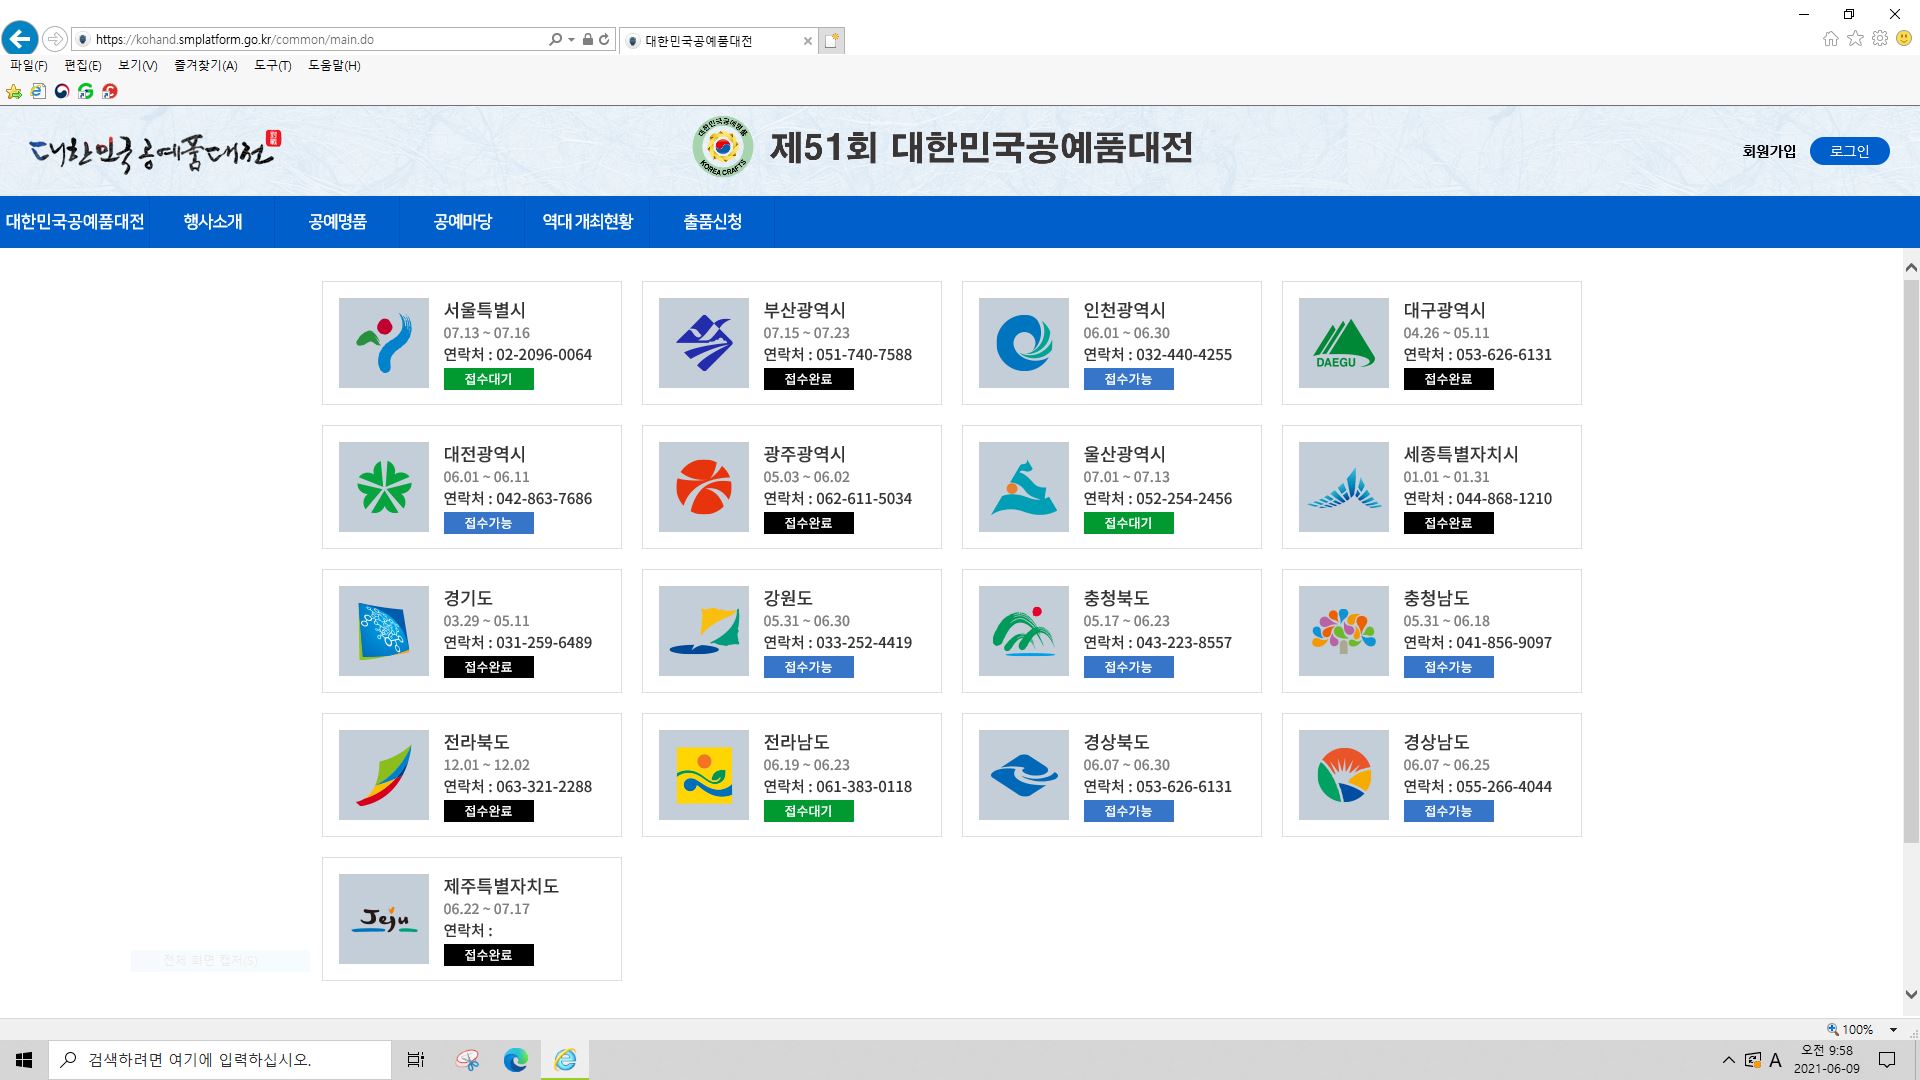The height and width of the screenshot is (1080, 1920).
Task: Click the browser address URL field
Action: [x=318, y=39]
